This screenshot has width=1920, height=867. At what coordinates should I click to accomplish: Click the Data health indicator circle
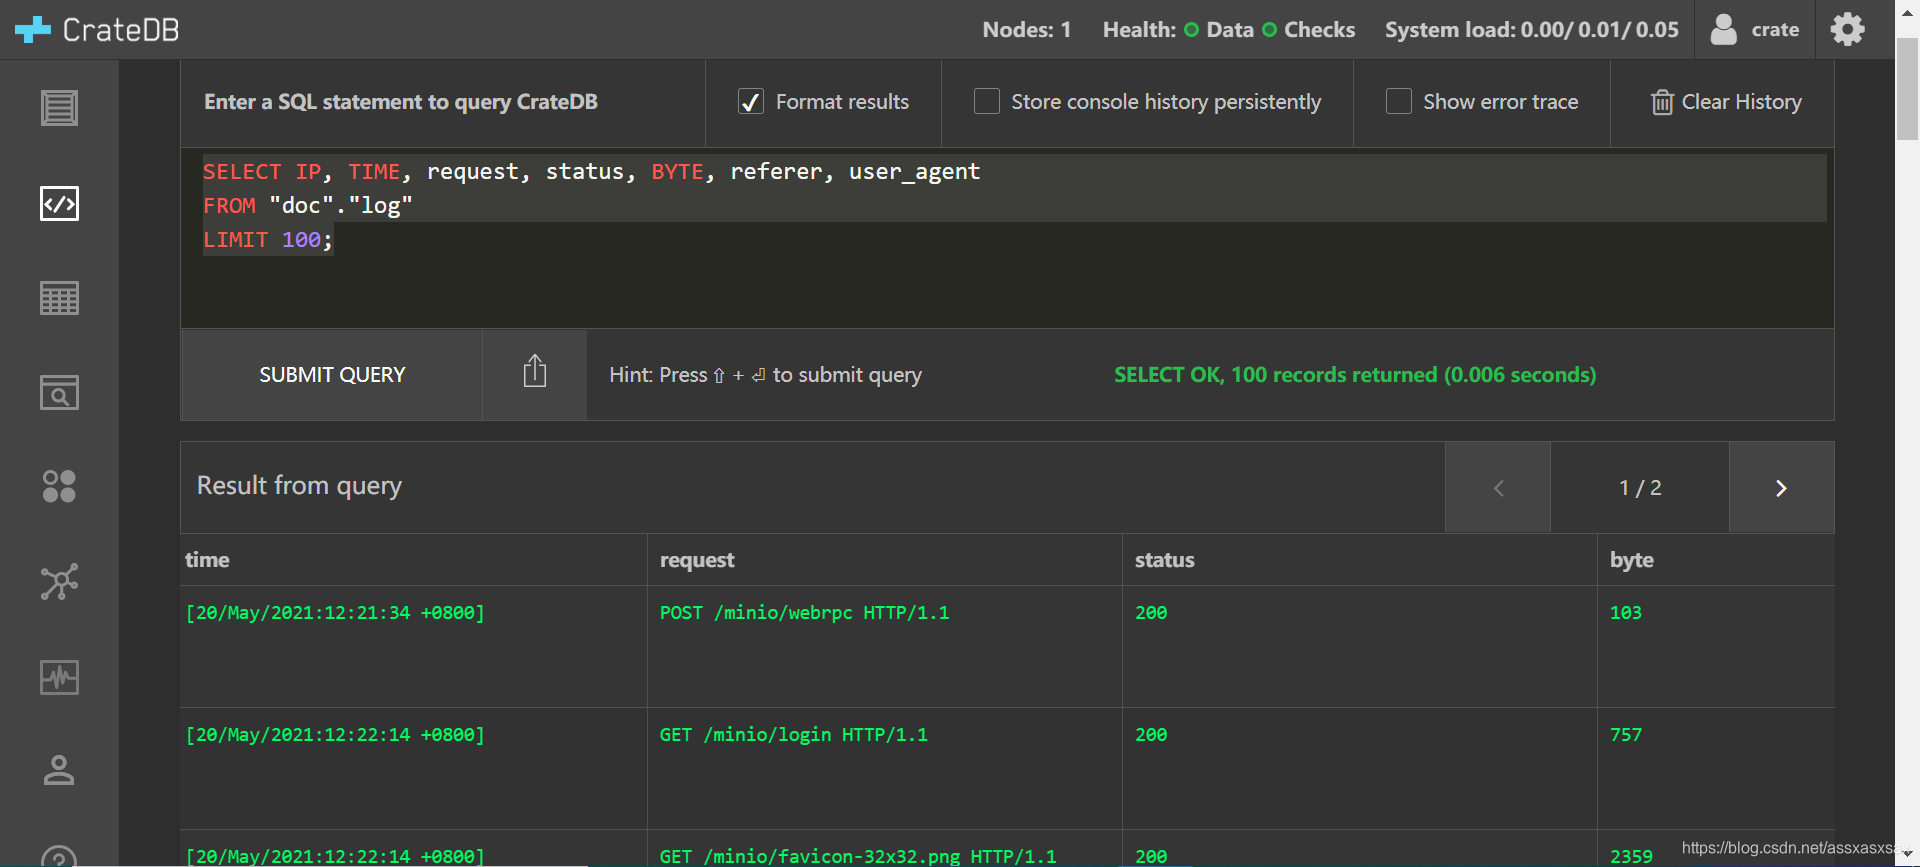1191,30
